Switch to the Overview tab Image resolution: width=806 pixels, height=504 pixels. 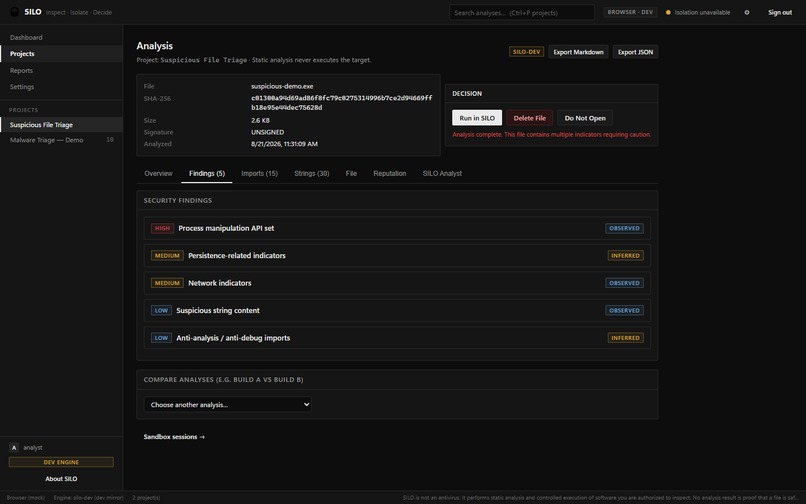click(x=158, y=173)
